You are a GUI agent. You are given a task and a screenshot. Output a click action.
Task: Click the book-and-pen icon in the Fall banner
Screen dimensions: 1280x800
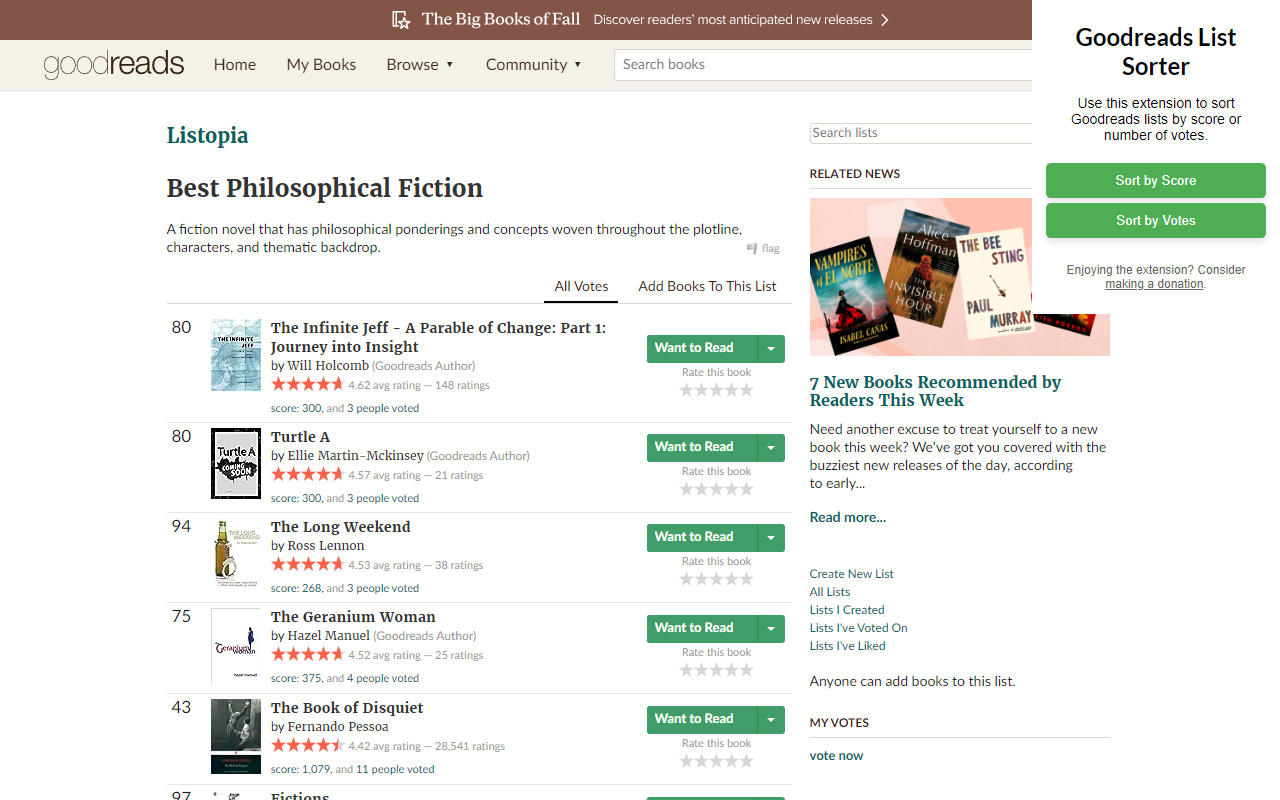click(401, 19)
